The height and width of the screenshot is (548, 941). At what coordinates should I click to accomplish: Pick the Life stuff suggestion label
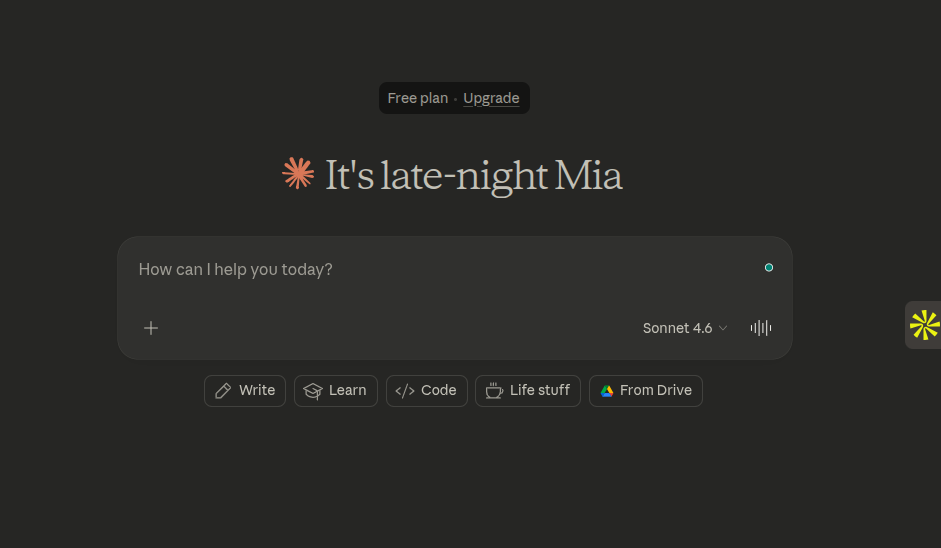tap(540, 391)
